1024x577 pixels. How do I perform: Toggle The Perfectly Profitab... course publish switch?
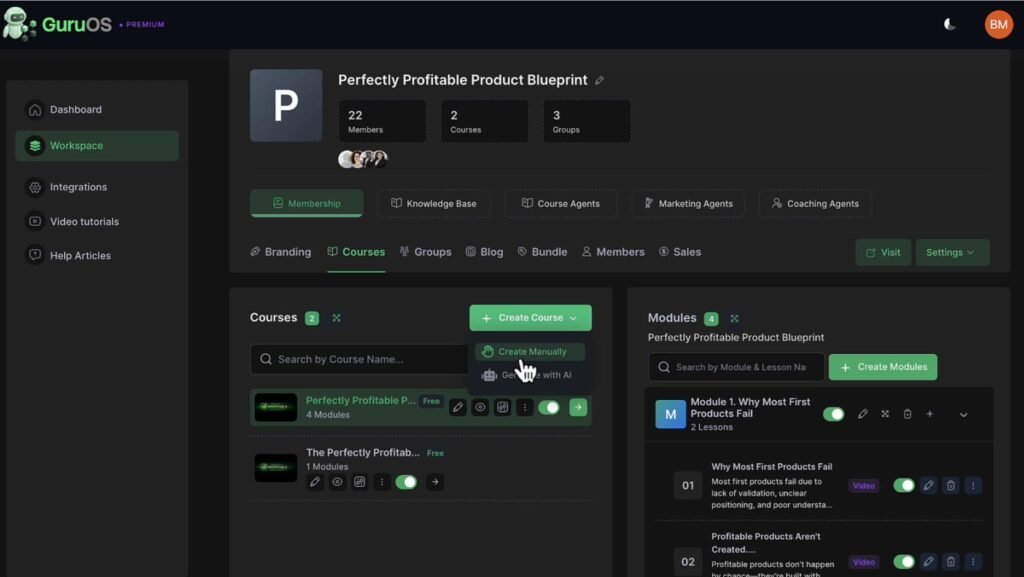pyautogui.click(x=406, y=482)
